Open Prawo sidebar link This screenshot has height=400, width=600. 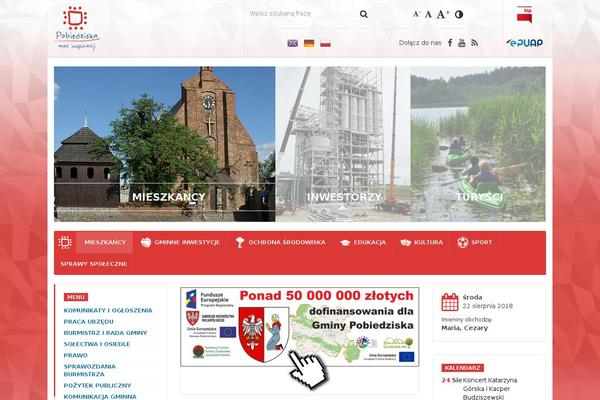pyautogui.click(x=75, y=355)
